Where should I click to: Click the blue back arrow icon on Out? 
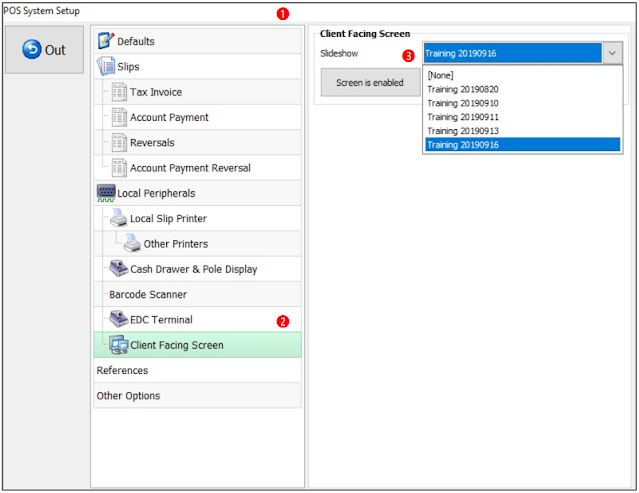click(x=32, y=49)
